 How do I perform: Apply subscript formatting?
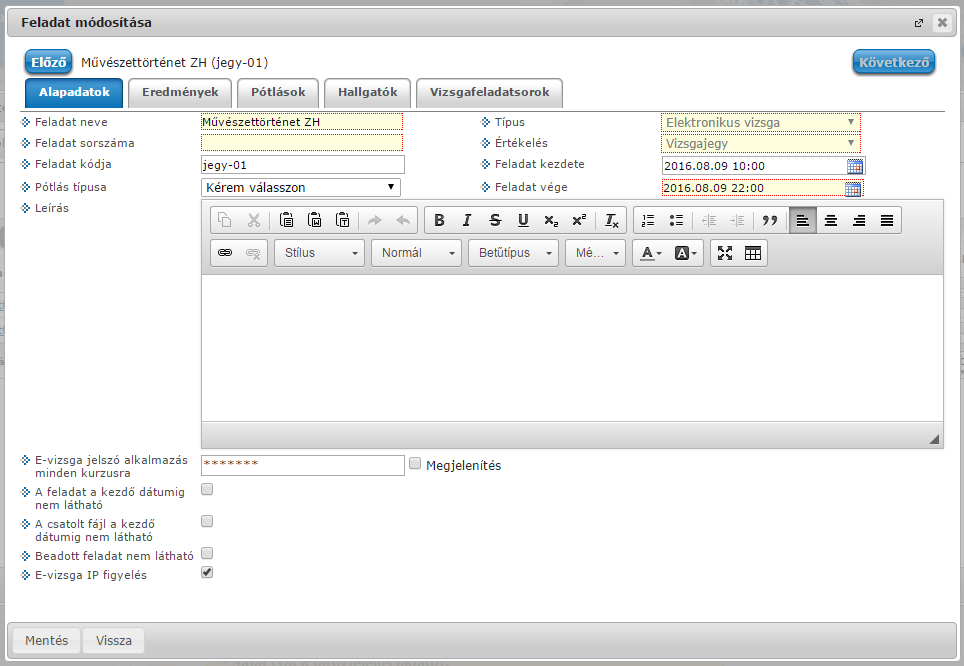click(x=551, y=220)
